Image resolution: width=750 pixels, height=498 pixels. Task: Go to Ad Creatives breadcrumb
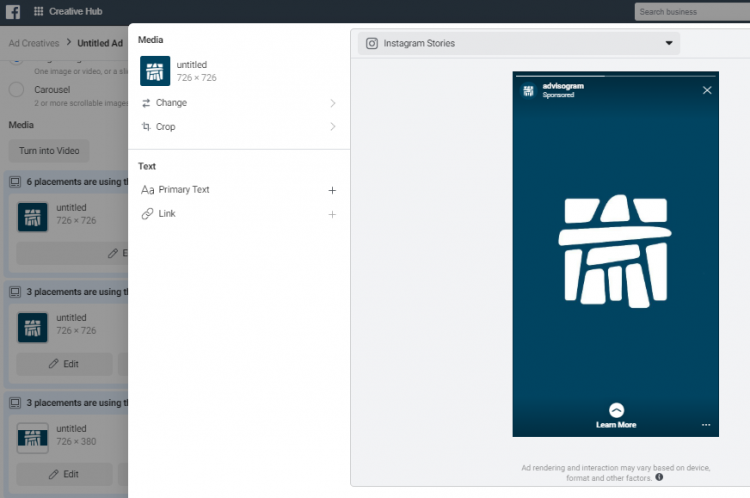click(x=34, y=43)
